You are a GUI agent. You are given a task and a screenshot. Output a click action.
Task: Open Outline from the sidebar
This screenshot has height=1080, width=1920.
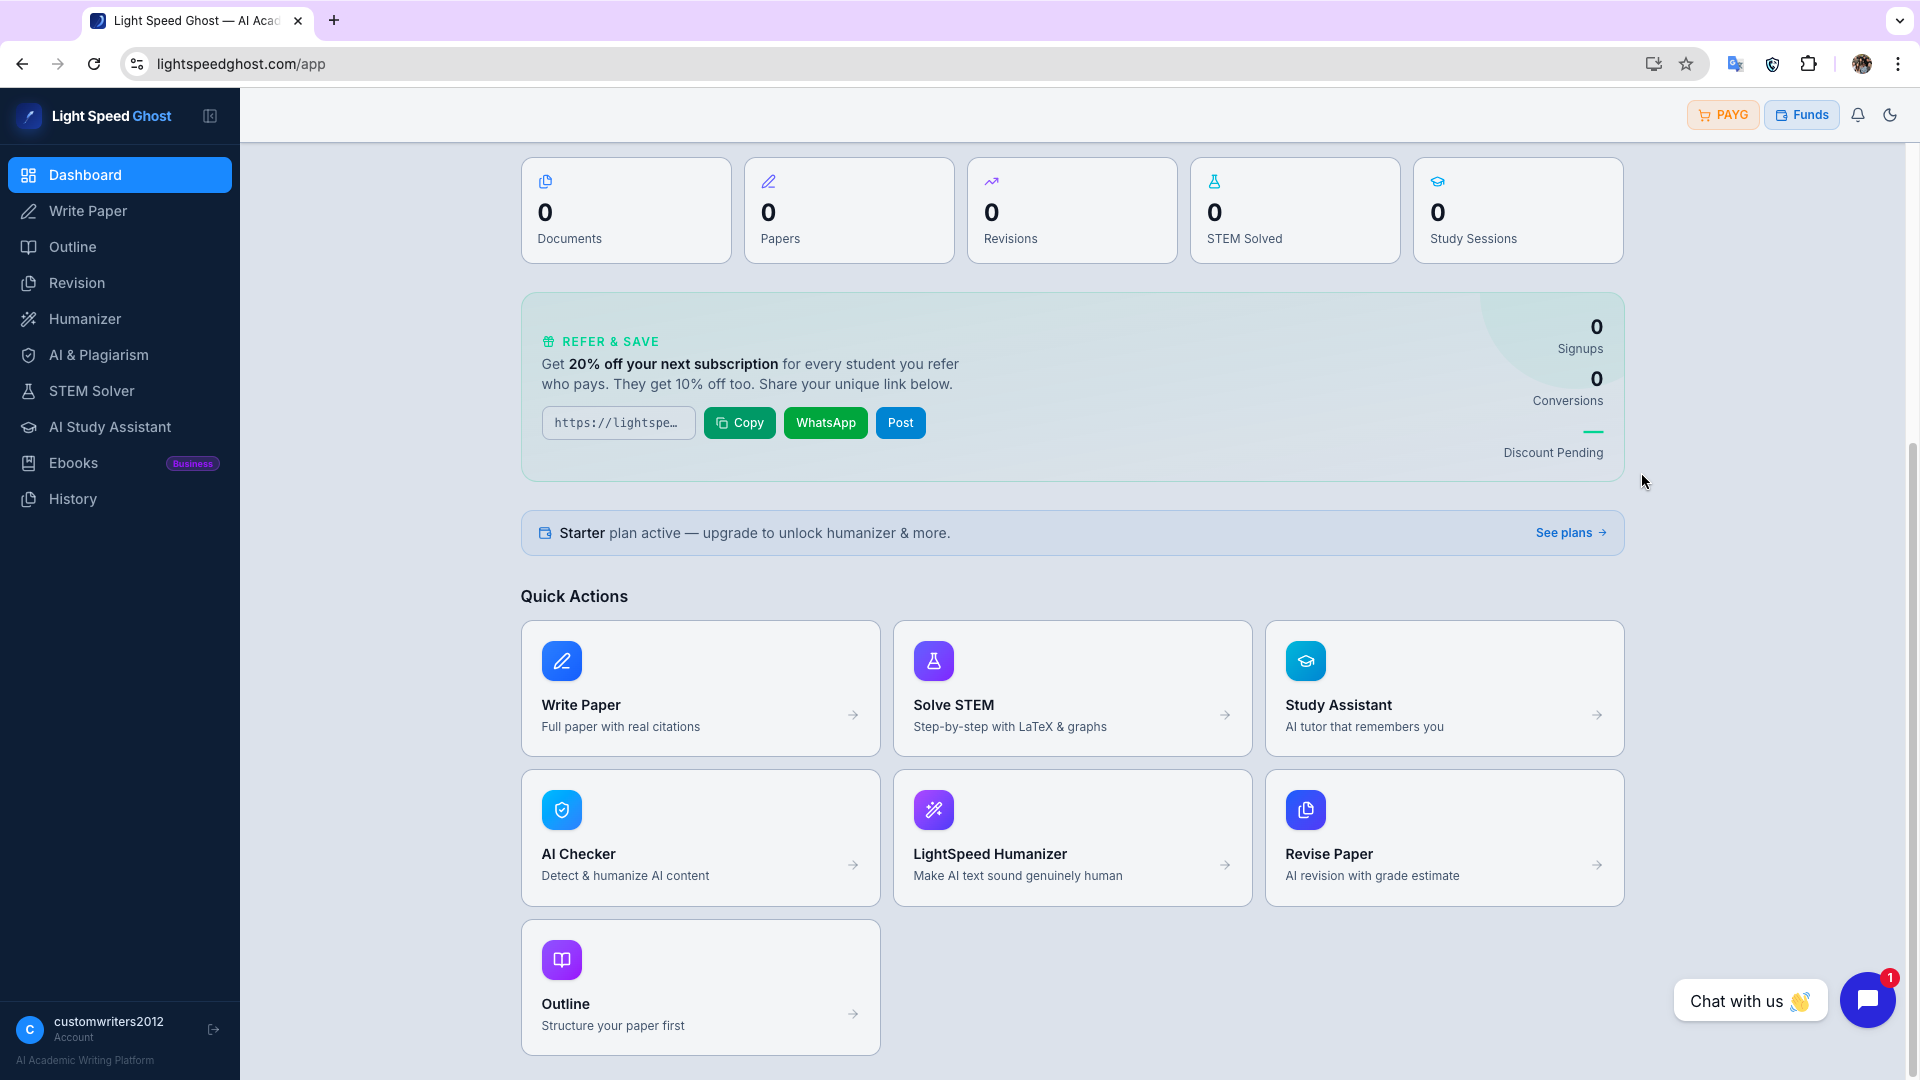tap(120, 247)
